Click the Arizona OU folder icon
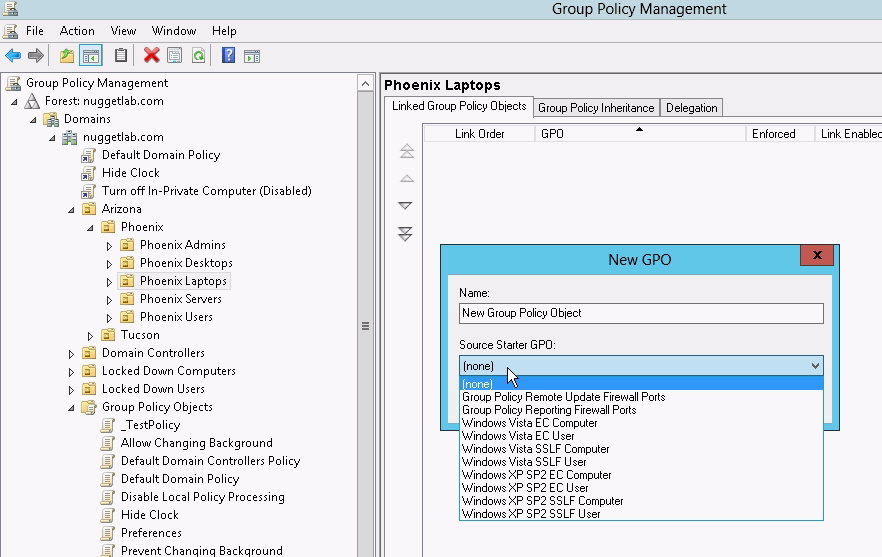Screen dimensions: 882x557 89,209
